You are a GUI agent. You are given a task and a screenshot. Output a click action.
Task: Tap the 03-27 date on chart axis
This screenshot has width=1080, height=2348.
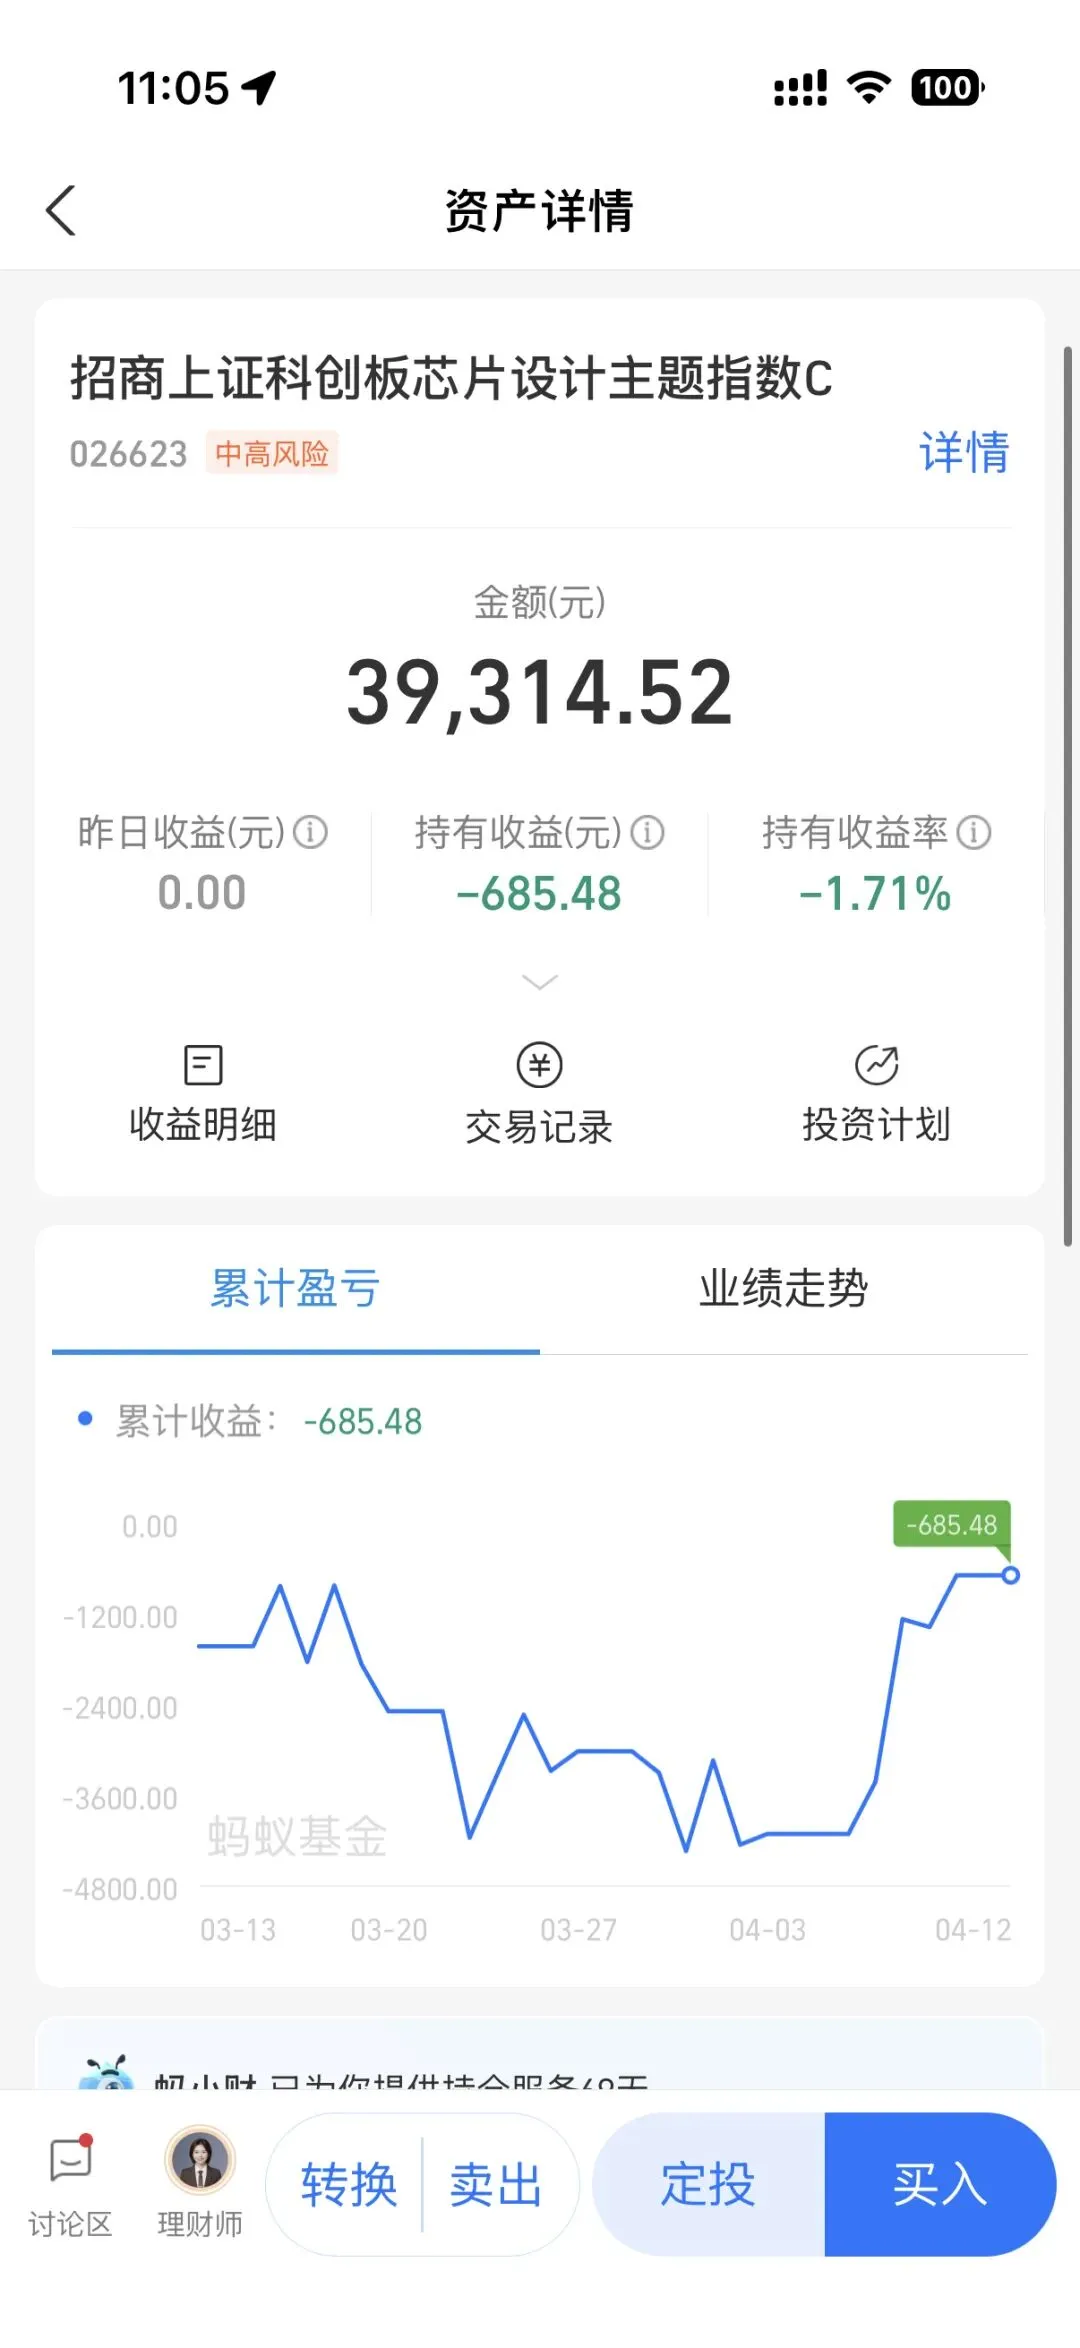(x=578, y=1929)
